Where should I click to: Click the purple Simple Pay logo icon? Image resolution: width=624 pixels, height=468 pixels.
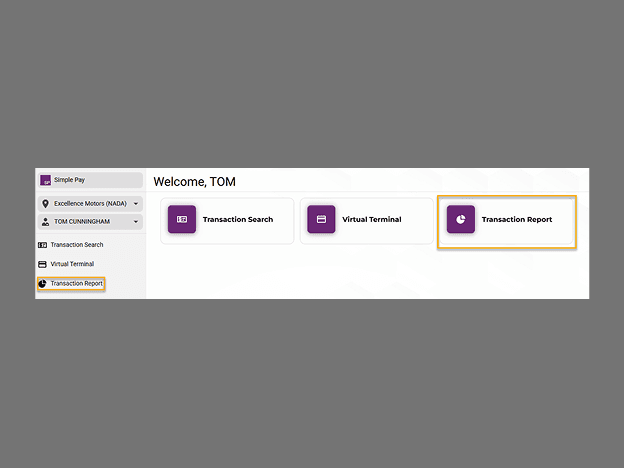(45, 180)
